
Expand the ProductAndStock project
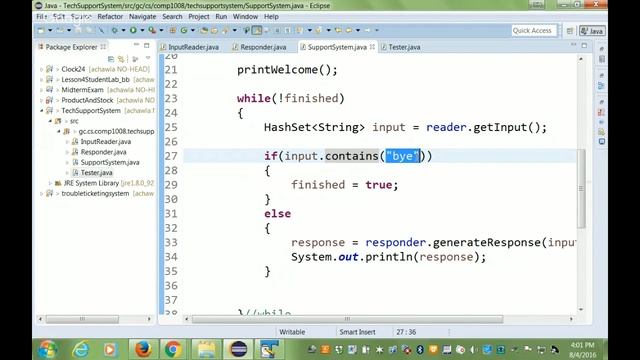pyautogui.click(x=41, y=100)
